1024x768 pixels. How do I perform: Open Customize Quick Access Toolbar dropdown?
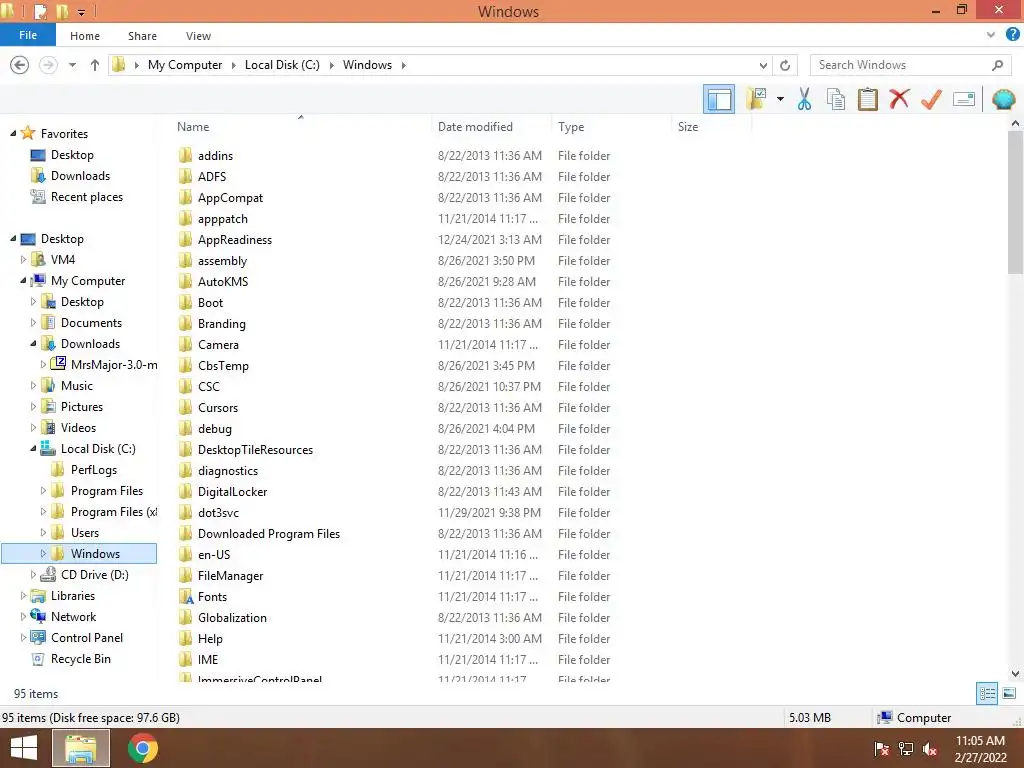click(81, 12)
